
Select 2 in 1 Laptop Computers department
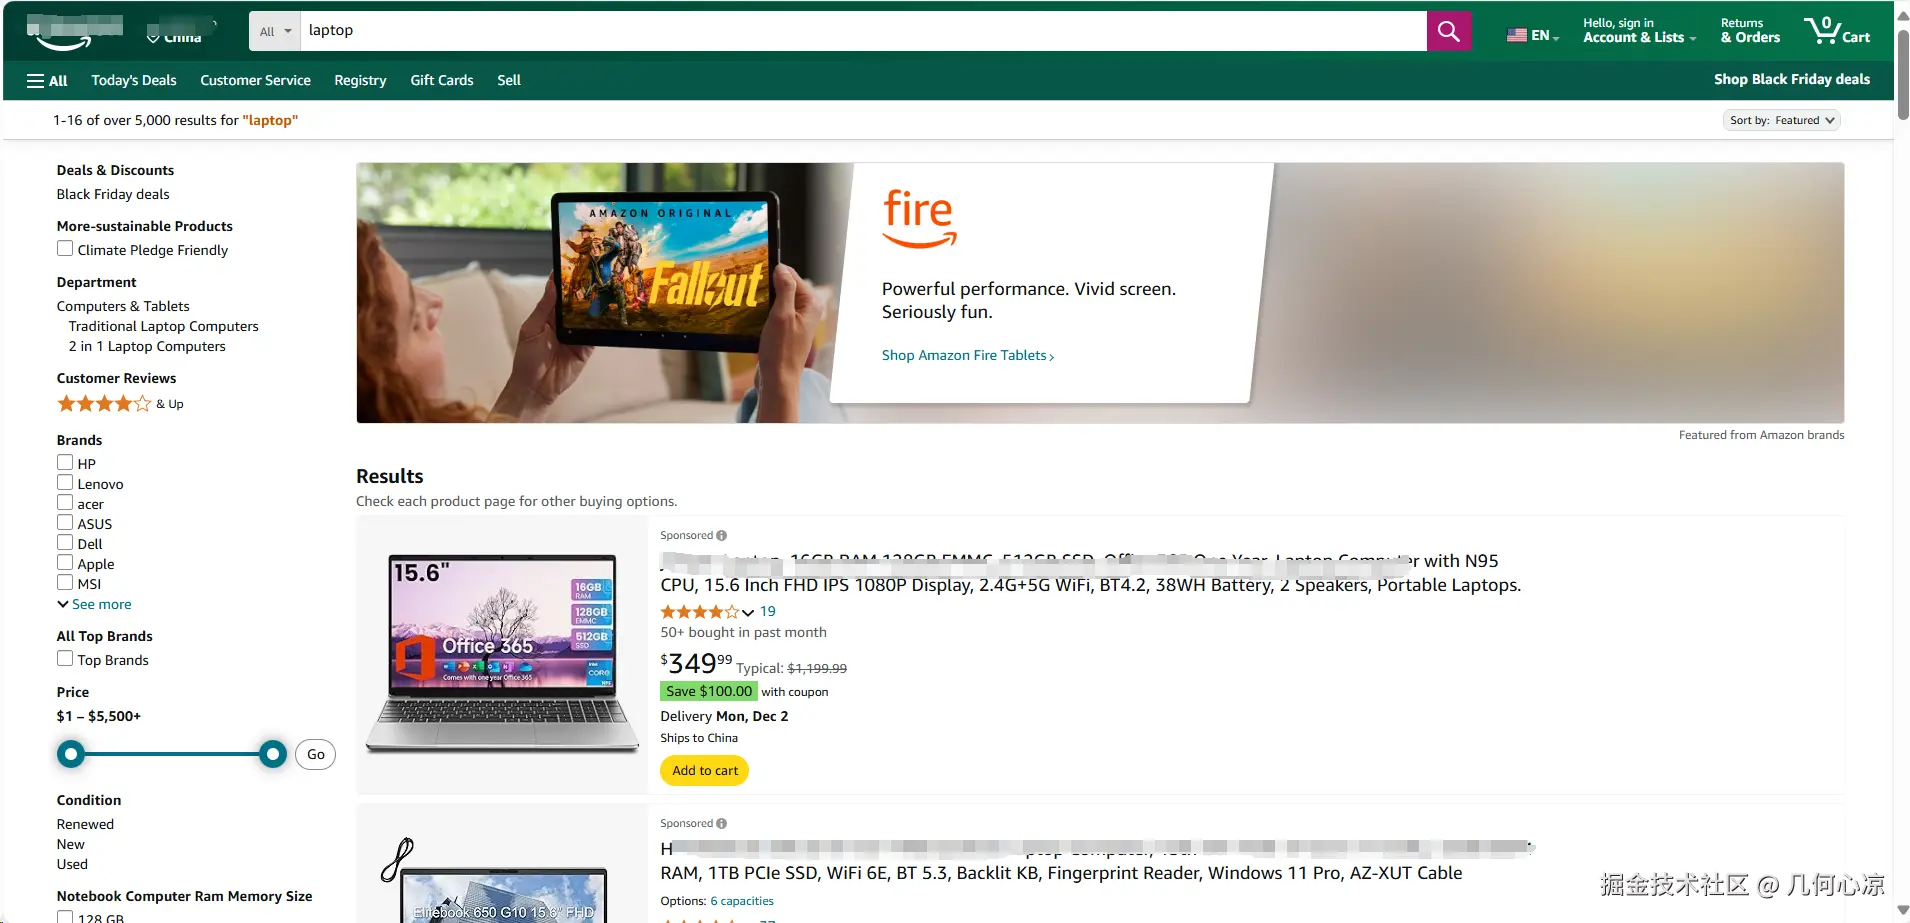pyautogui.click(x=147, y=347)
